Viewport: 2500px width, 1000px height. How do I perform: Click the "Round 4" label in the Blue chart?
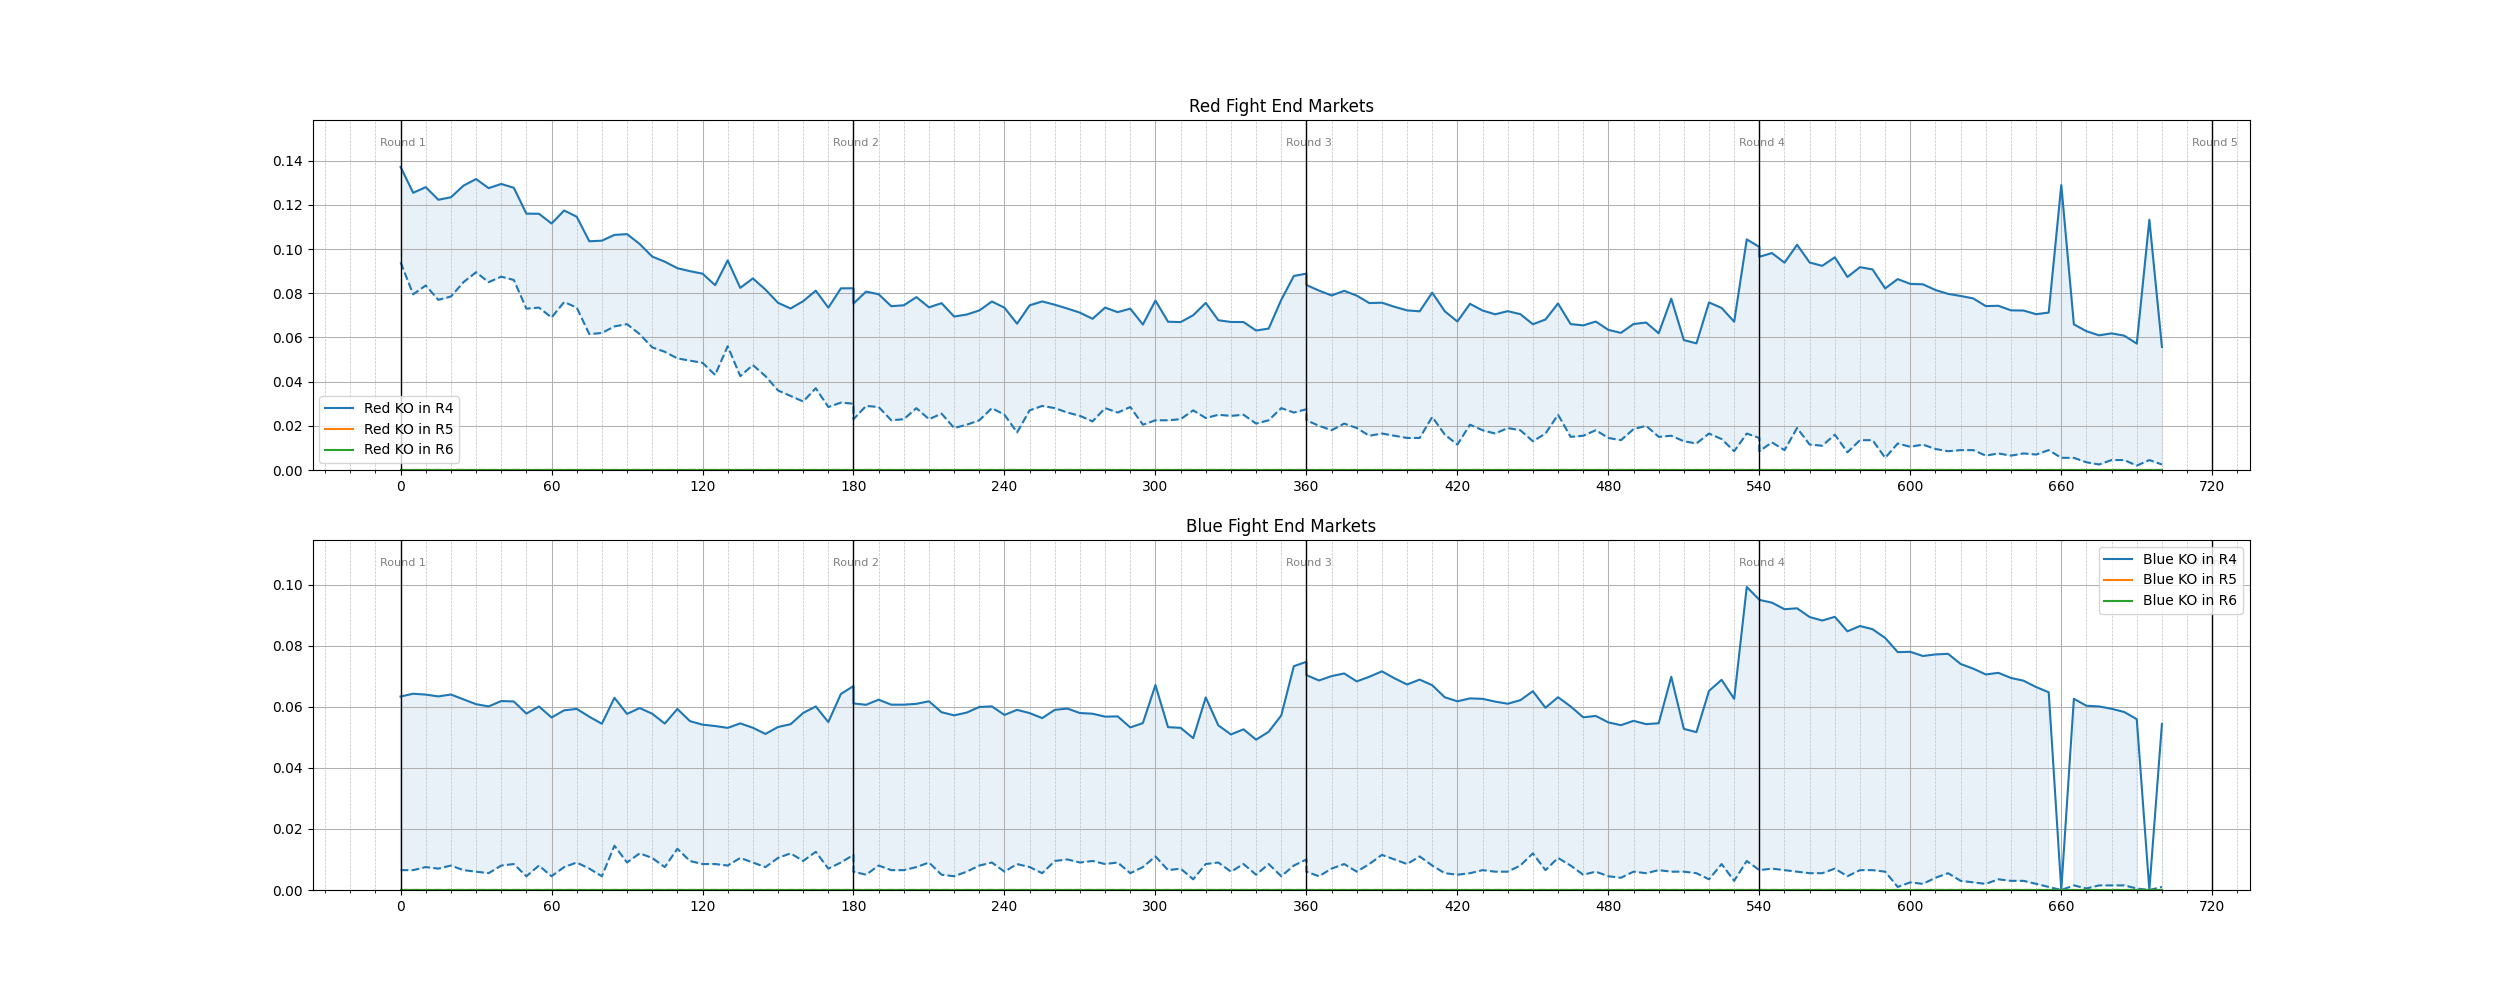(1761, 563)
